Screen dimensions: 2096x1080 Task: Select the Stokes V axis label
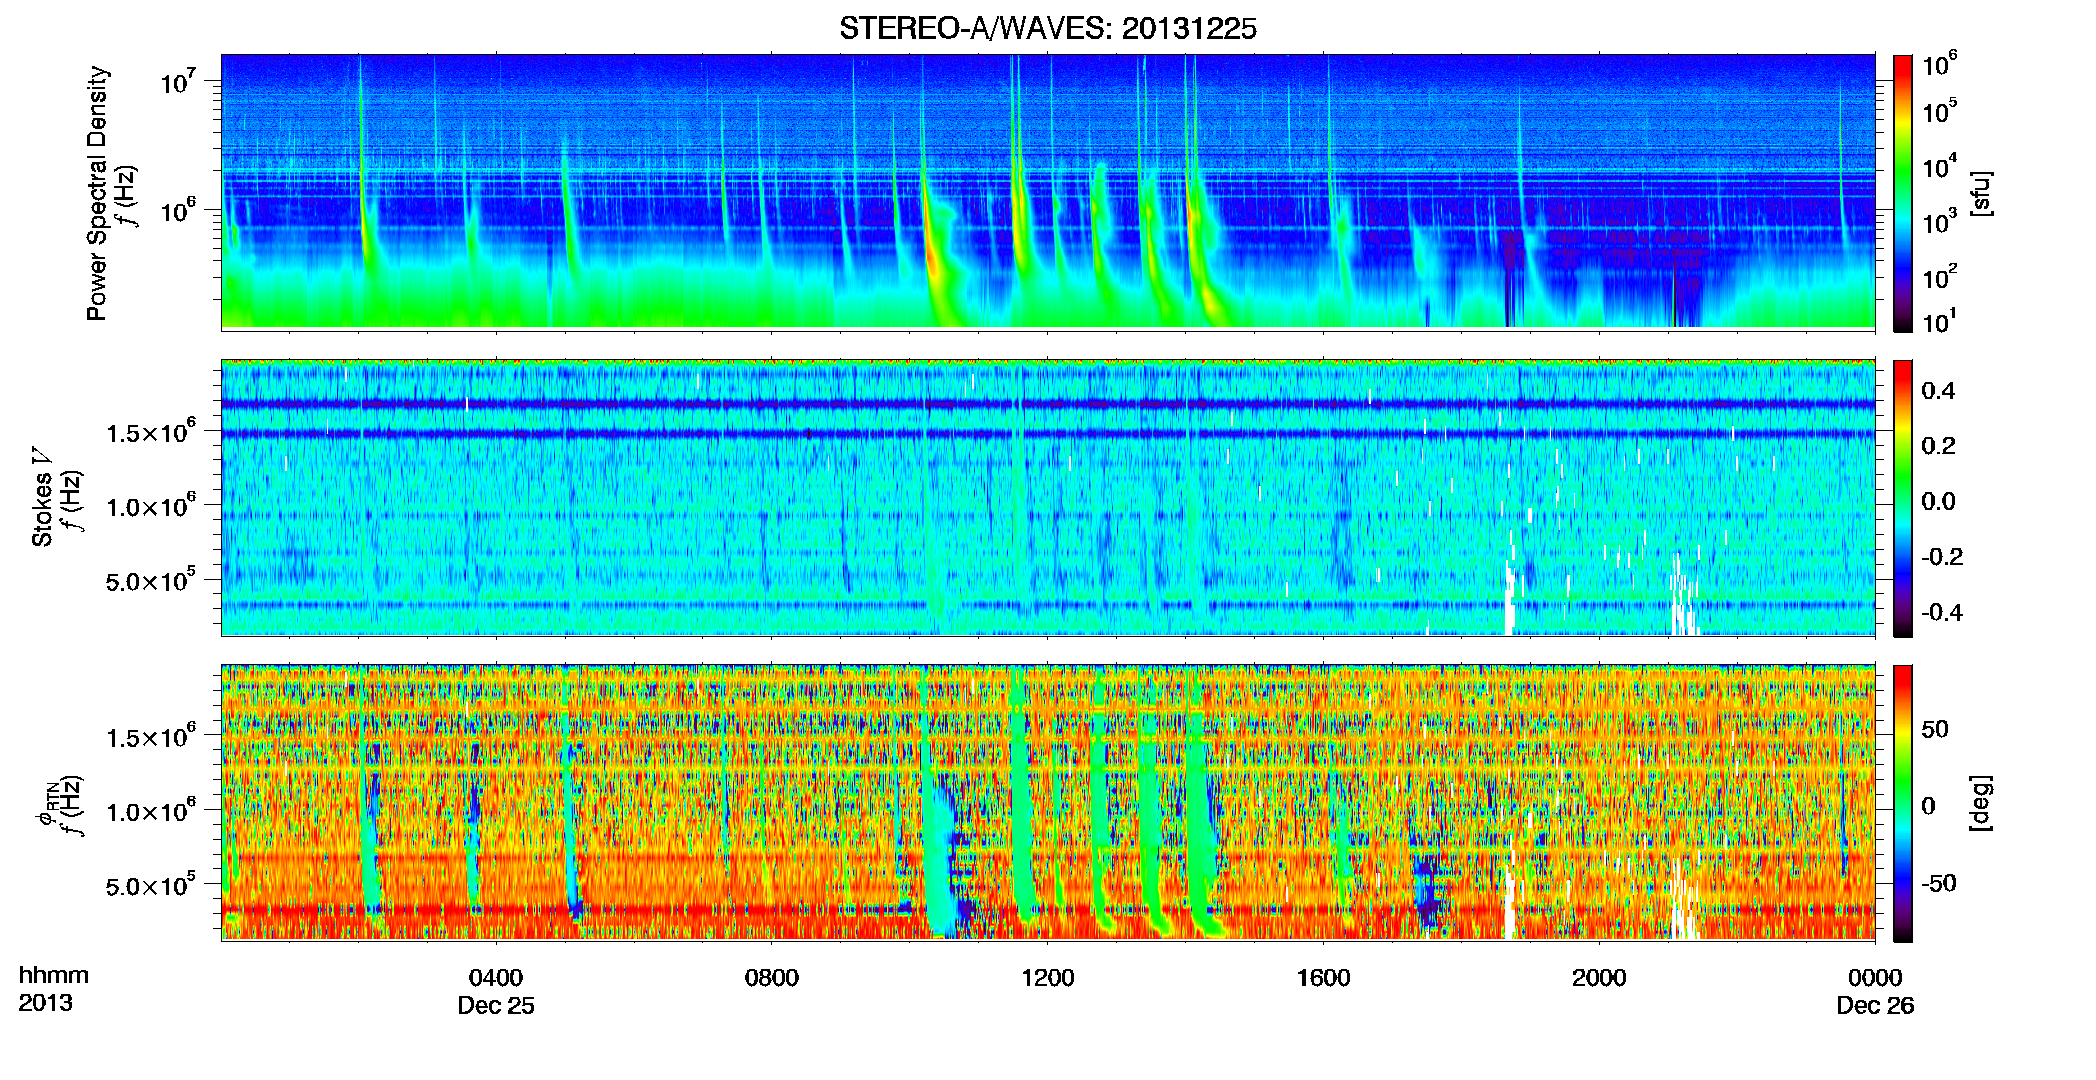tap(42, 497)
